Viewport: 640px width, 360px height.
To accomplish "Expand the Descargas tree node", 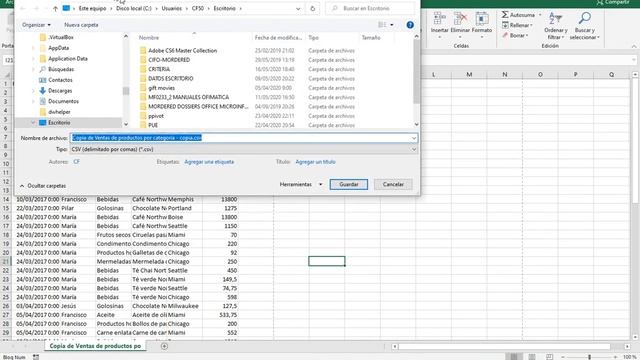I will click(x=33, y=91).
